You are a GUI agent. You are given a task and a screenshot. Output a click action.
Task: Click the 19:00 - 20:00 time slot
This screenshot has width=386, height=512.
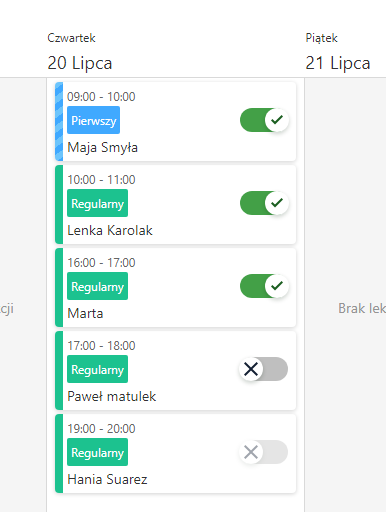tap(101, 429)
